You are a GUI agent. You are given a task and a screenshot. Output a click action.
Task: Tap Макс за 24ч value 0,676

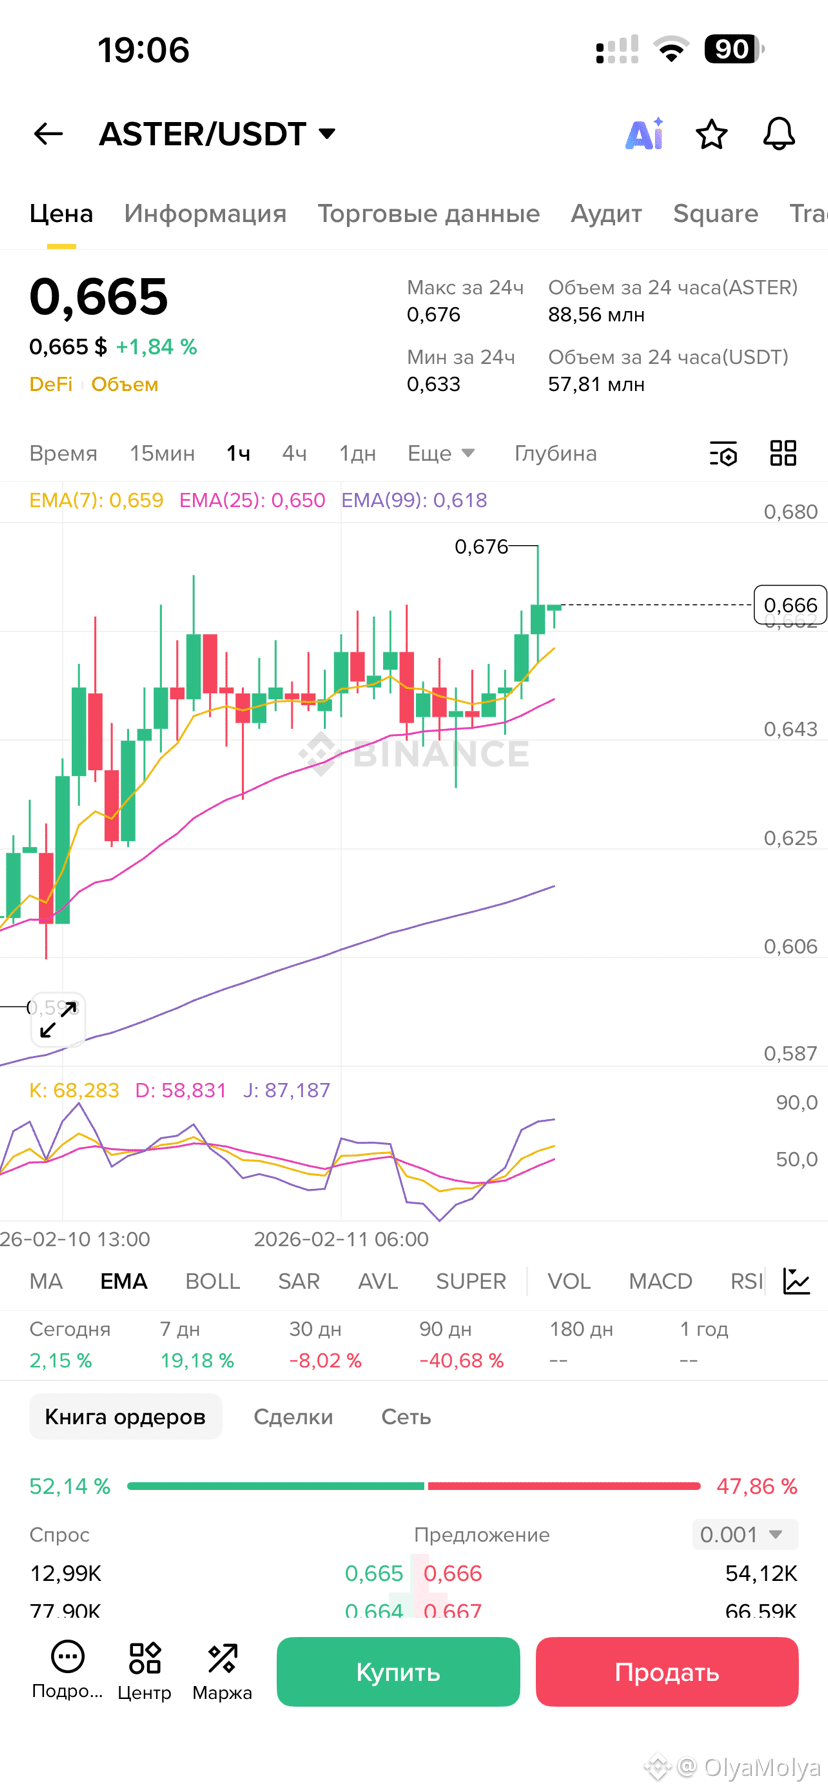[x=434, y=314]
